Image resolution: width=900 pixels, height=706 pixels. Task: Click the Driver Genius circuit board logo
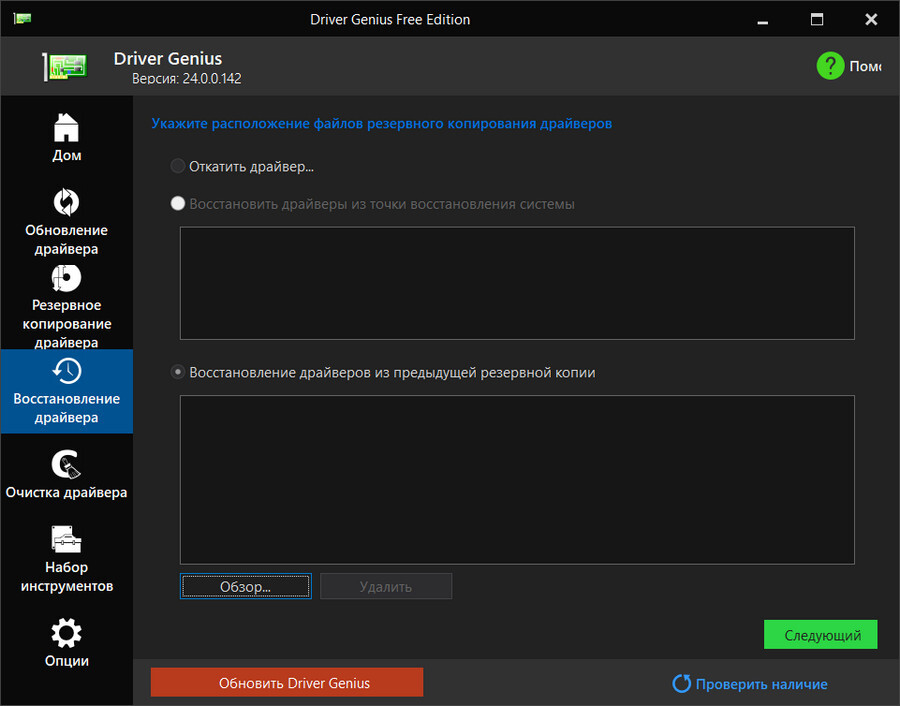point(65,67)
